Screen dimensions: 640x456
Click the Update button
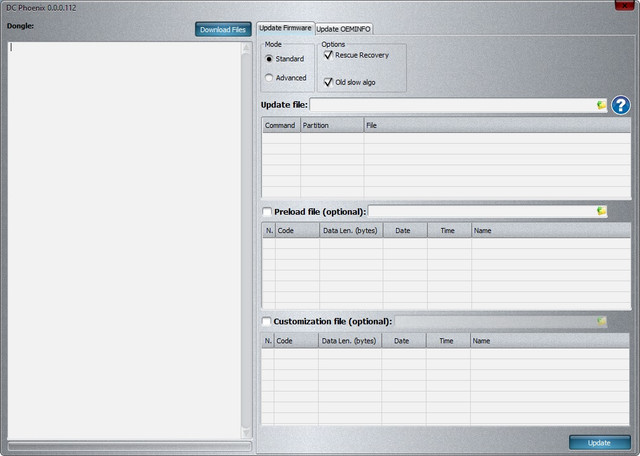click(x=599, y=442)
